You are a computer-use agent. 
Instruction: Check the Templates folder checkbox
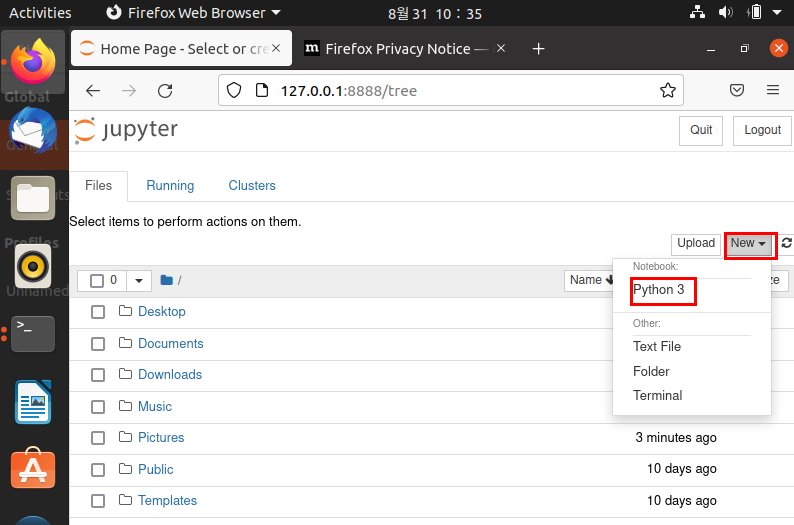tap(98, 501)
